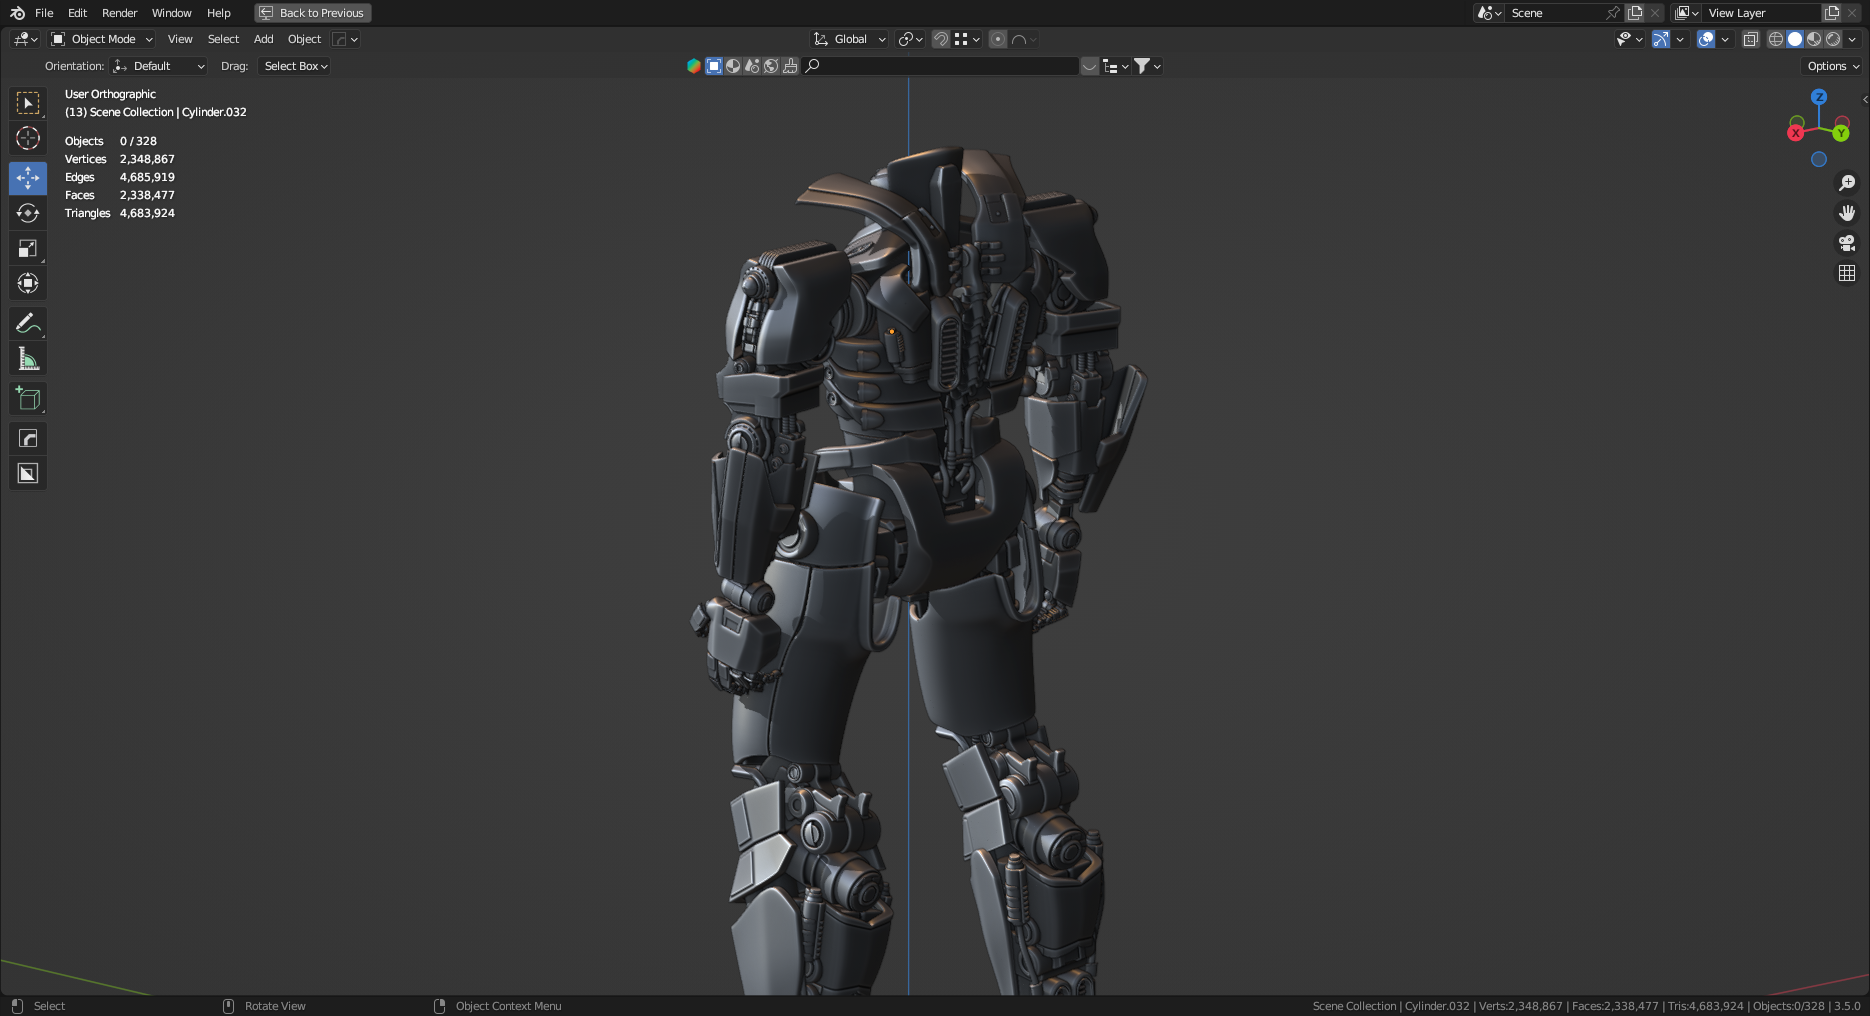Screen dimensions: 1870x1016
Task: Click the add view layer copy icon
Action: click(1832, 13)
